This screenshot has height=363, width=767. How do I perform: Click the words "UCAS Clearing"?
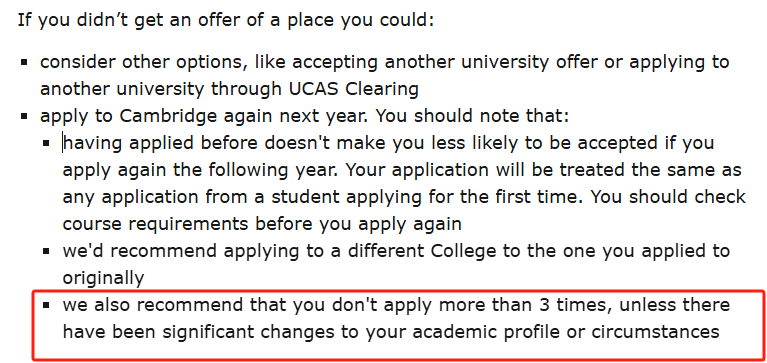pyautogui.click(x=350, y=90)
